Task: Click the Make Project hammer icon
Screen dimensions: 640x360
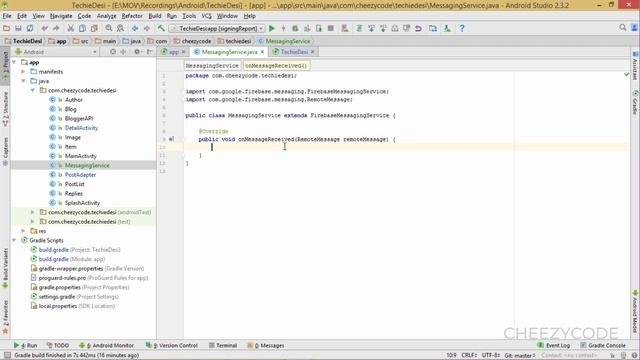Action: tap(161, 28)
